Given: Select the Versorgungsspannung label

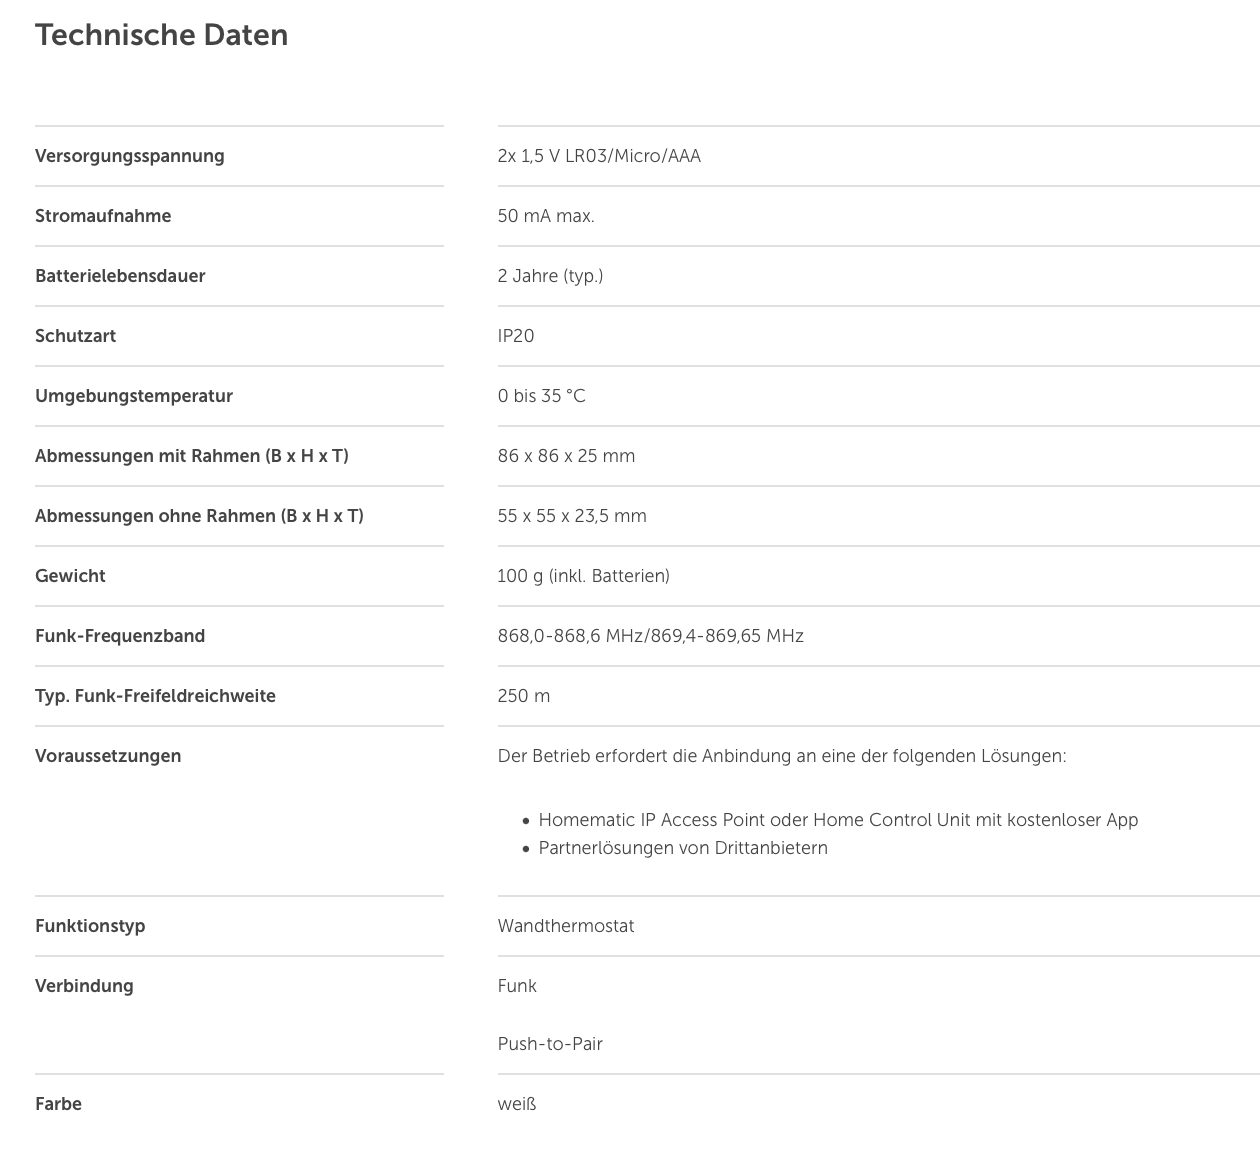Looking at the screenshot, I should (x=130, y=156).
